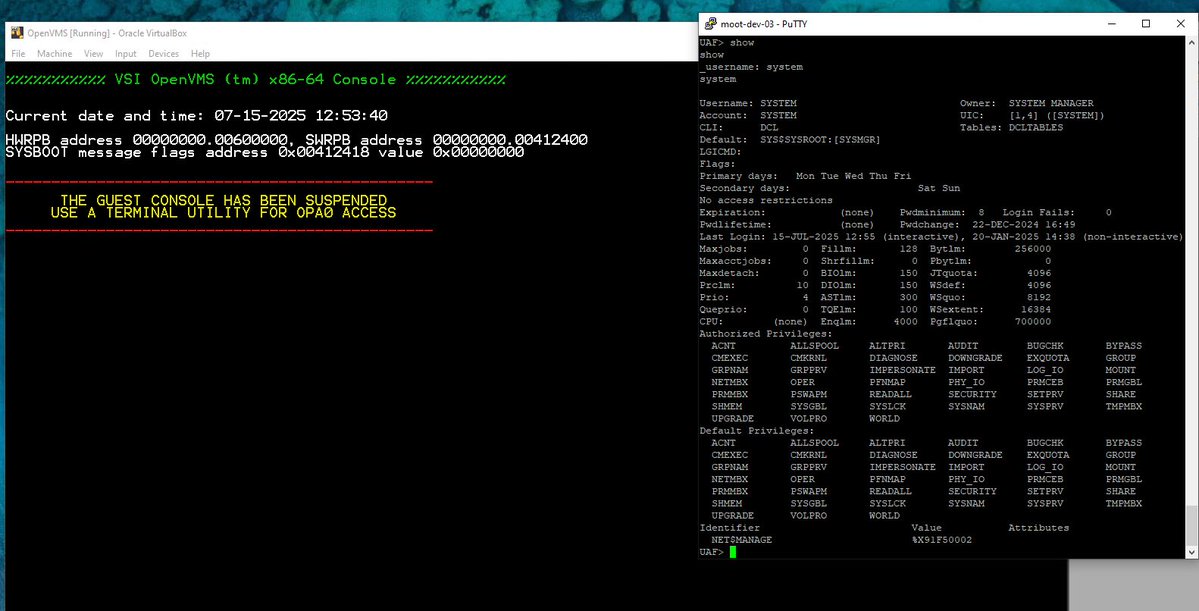This screenshot has width=1199, height=611.
Task: Click the 'Default Privileges:' heading
Action: coord(757,431)
